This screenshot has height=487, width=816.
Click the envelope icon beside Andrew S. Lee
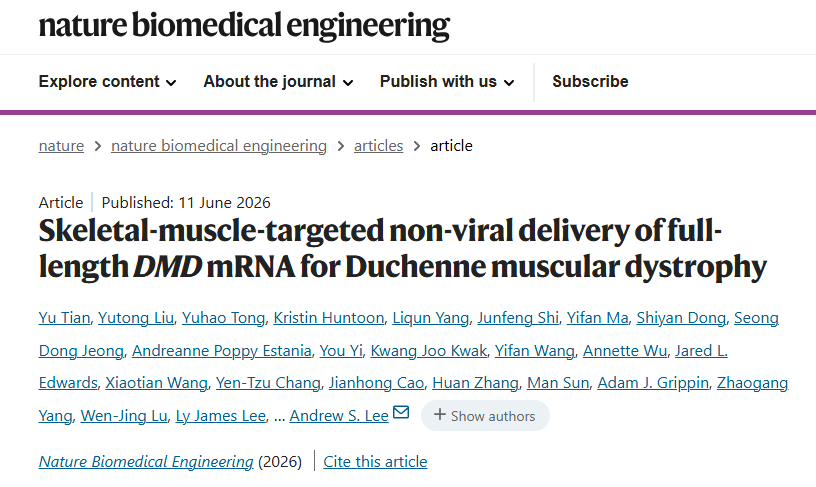pos(401,413)
